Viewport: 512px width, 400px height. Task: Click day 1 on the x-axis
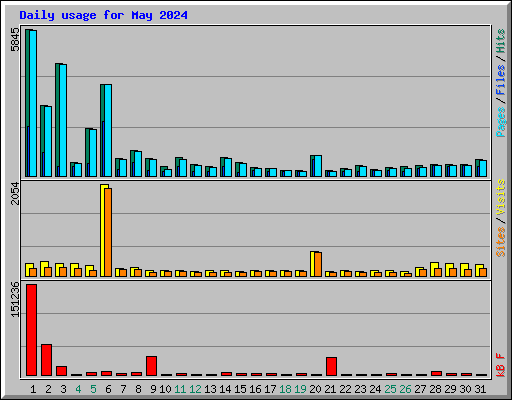(33, 389)
